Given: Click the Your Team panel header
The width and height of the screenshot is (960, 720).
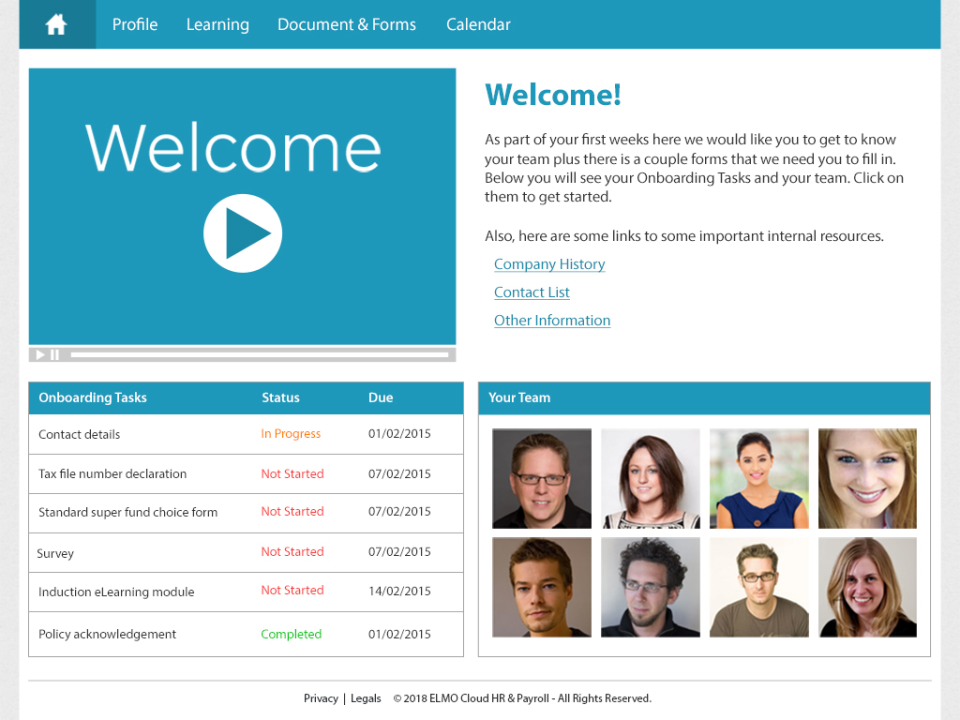Looking at the screenshot, I should tap(704, 398).
